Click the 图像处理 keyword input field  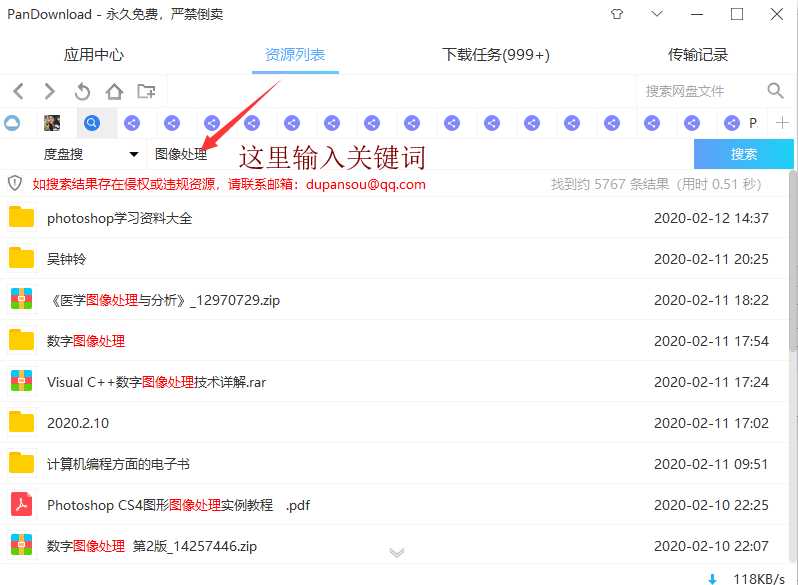tap(420, 154)
